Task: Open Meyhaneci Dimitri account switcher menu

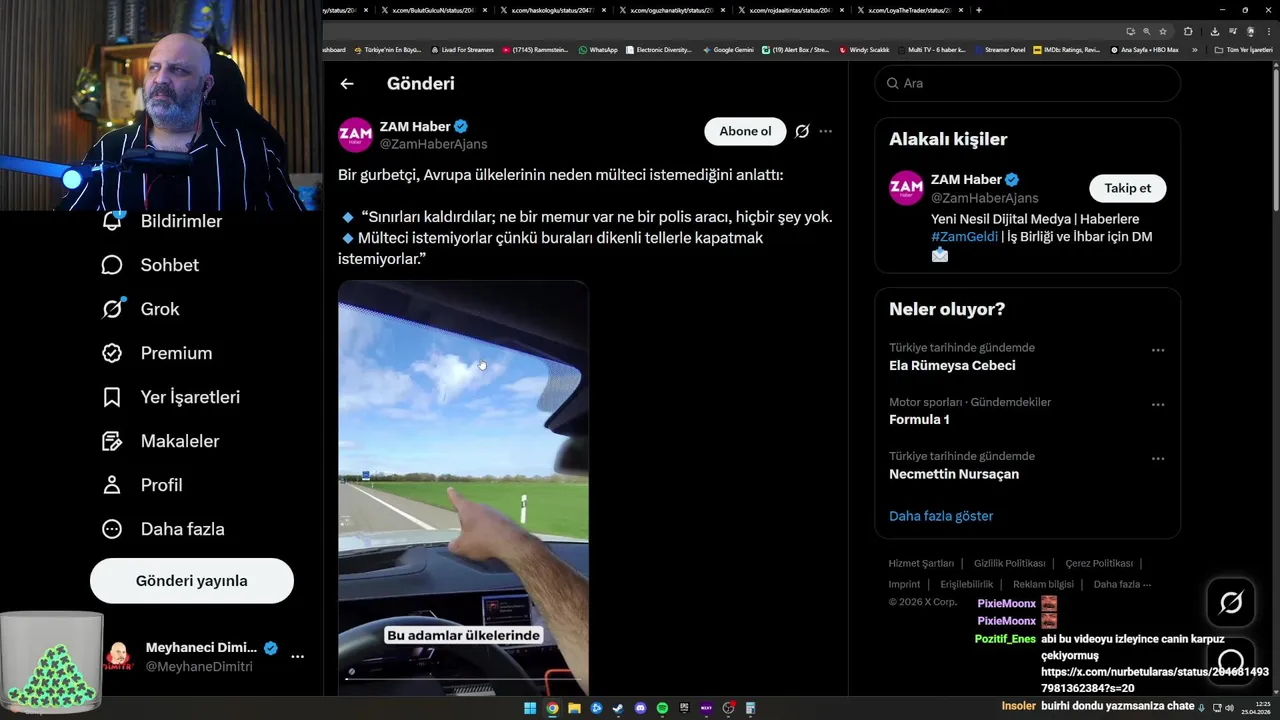Action: 297,657
